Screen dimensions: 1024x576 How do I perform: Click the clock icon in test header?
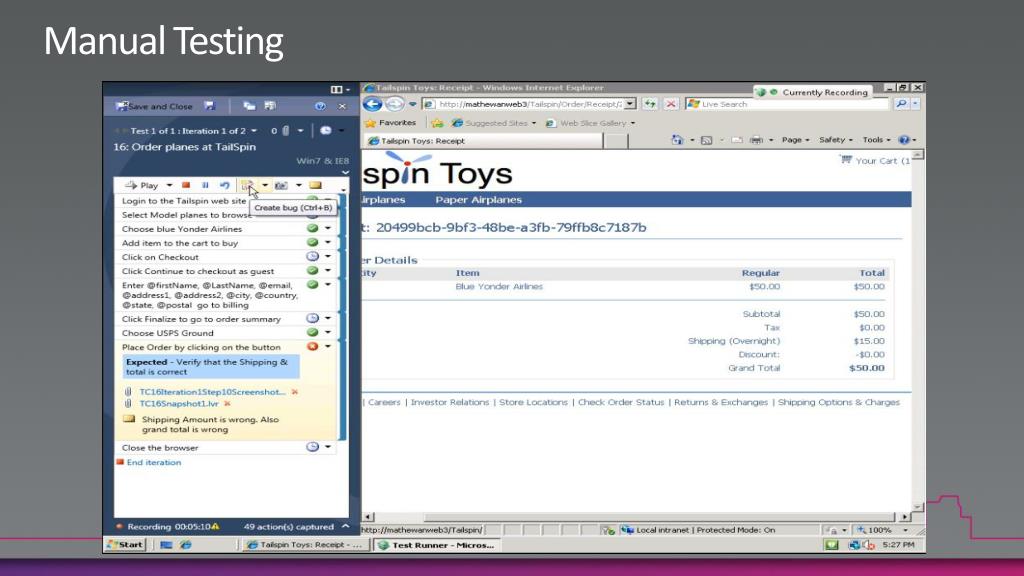pos(325,131)
